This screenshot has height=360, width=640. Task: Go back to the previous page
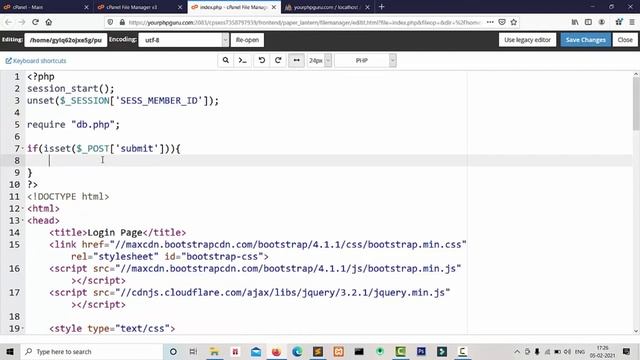pyautogui.click(x=9, y=22)
